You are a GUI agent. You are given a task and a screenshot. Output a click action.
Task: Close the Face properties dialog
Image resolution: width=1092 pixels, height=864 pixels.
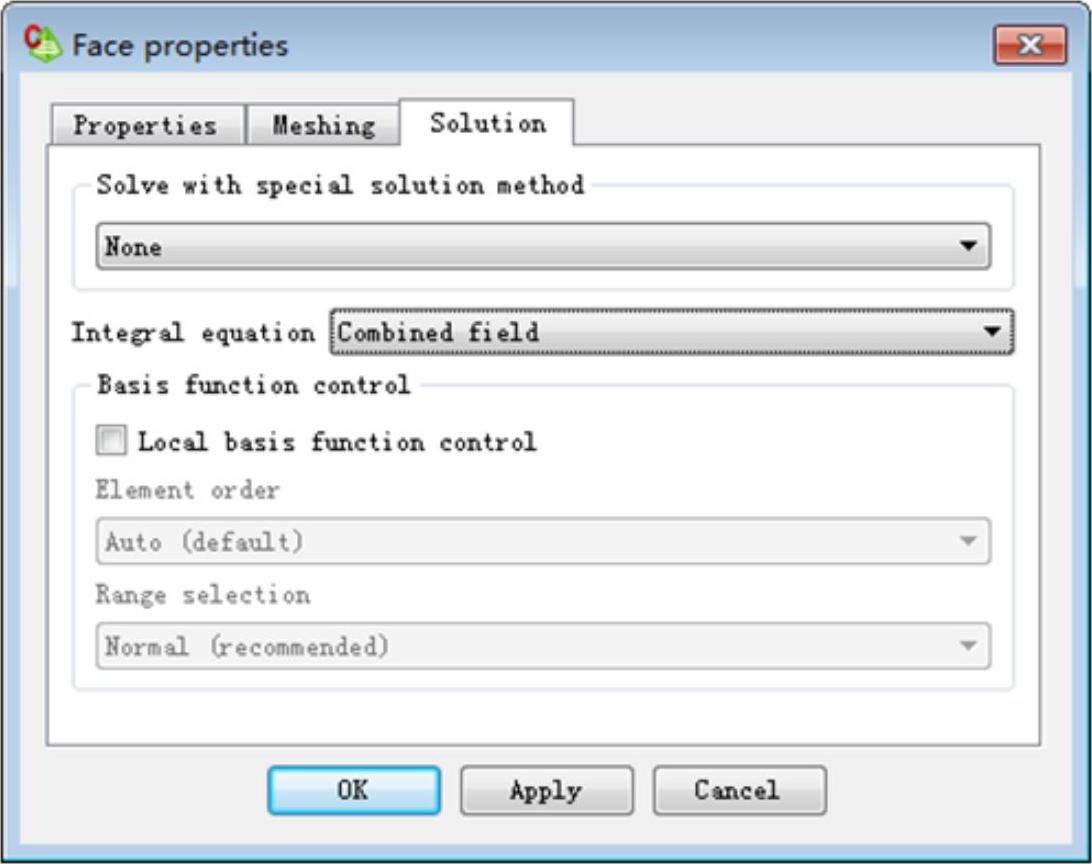[1029, 45]
